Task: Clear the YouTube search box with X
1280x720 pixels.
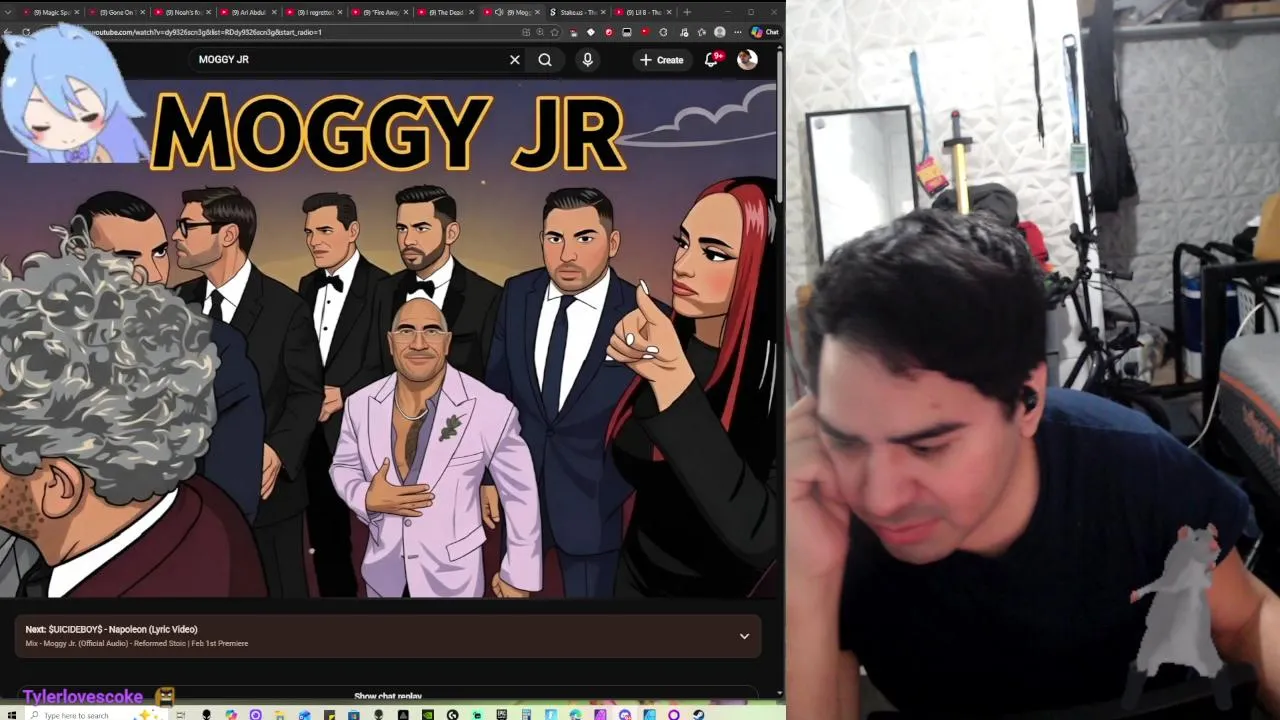Action: pos(515,60)
